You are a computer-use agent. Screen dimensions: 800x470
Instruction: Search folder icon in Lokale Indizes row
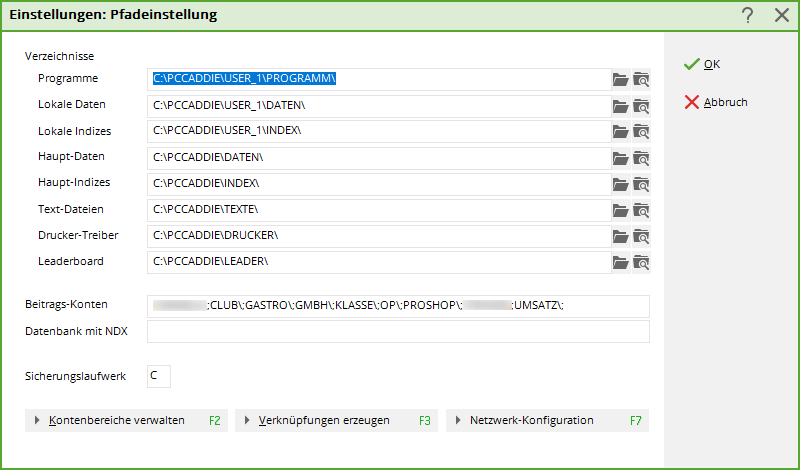[x=641, y=132]
